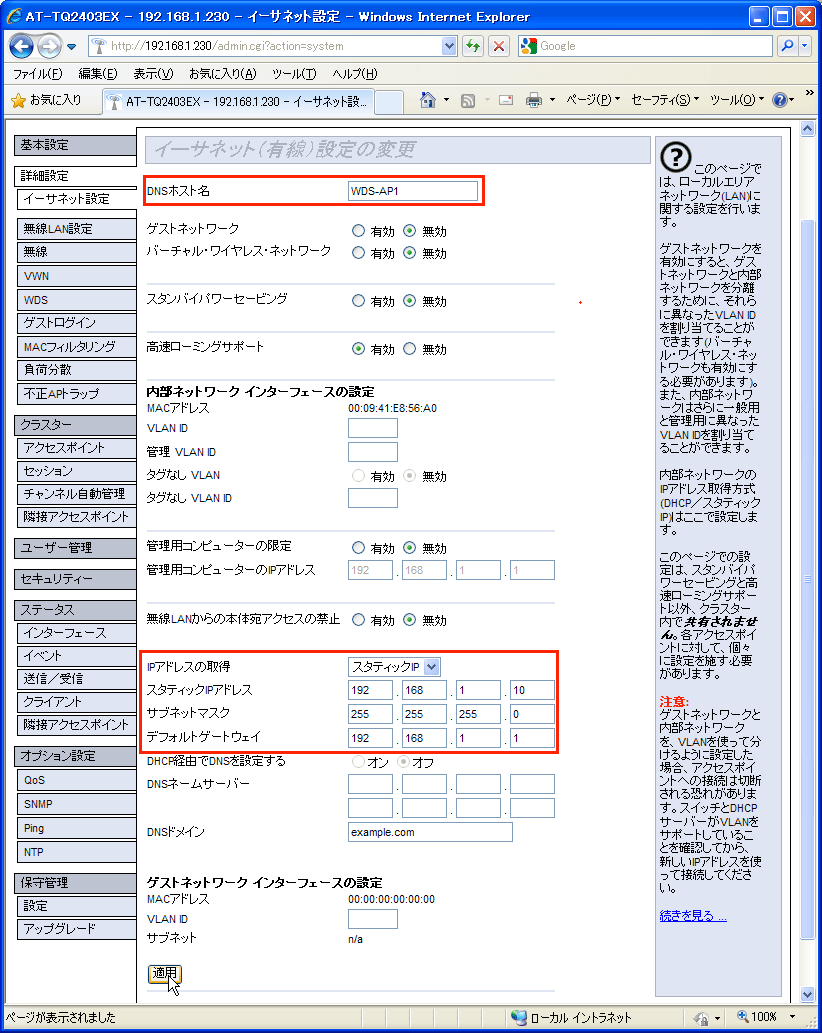Enable 無線LANからの本体宛アクセスの禁止 有効 radio
822x1033 pixels.
(358, 619)
